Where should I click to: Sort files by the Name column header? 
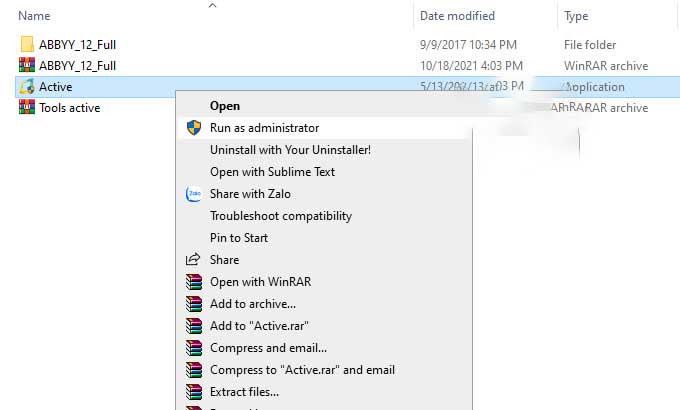[34, 16]
